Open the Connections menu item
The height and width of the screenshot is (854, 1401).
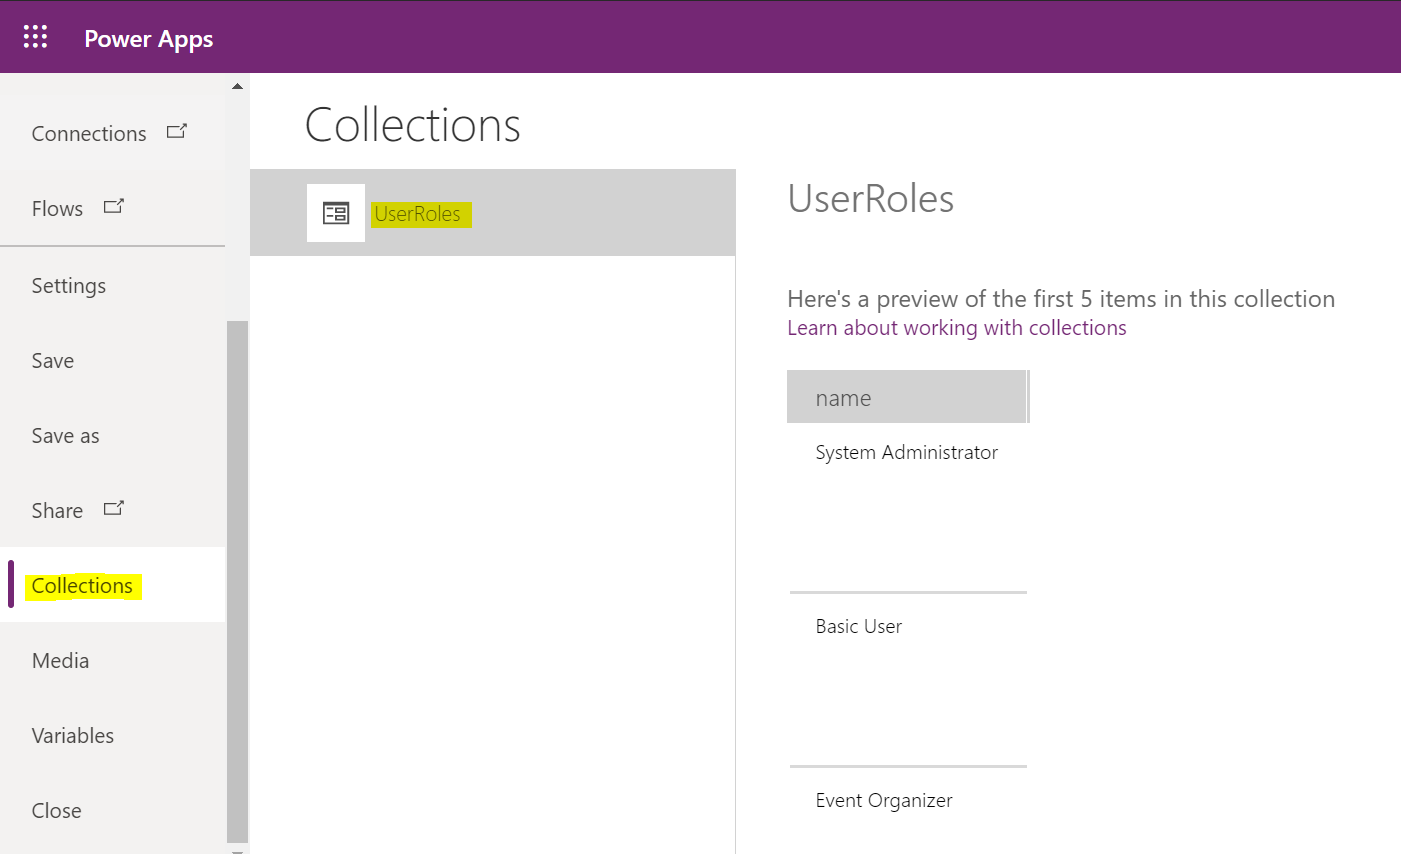coord(89,134)
